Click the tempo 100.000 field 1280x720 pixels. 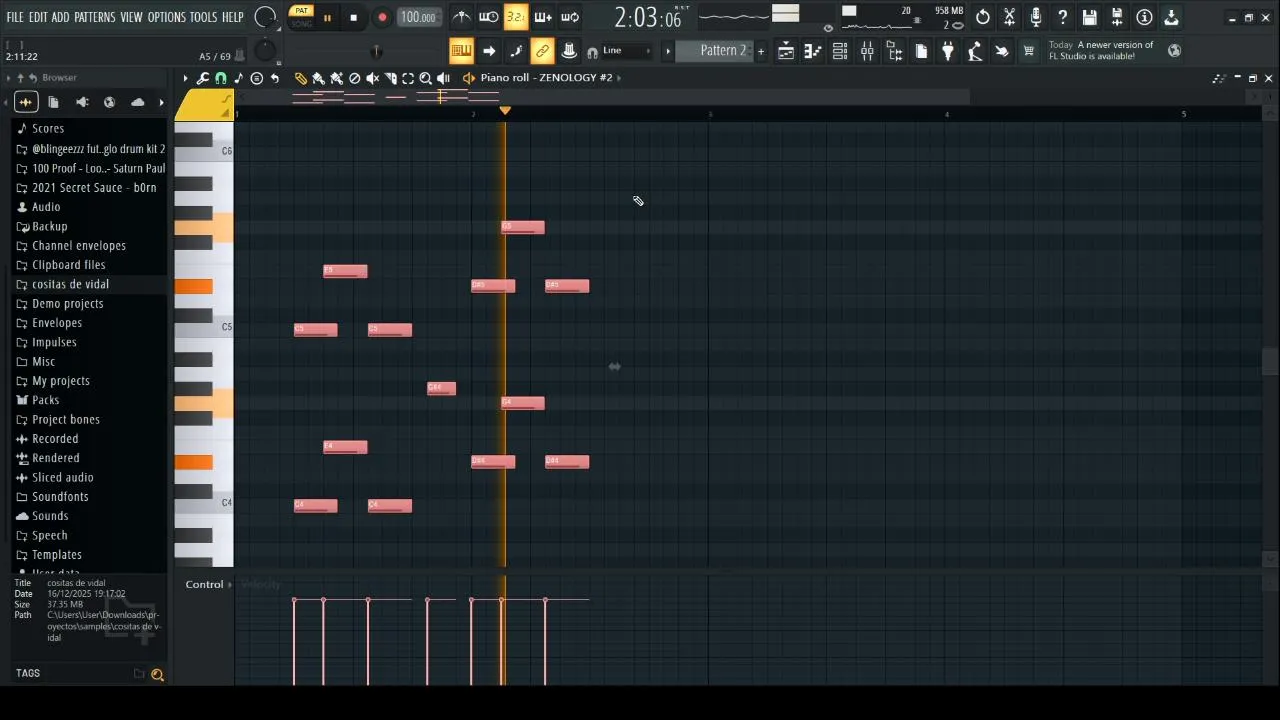[x=418, y=17]
